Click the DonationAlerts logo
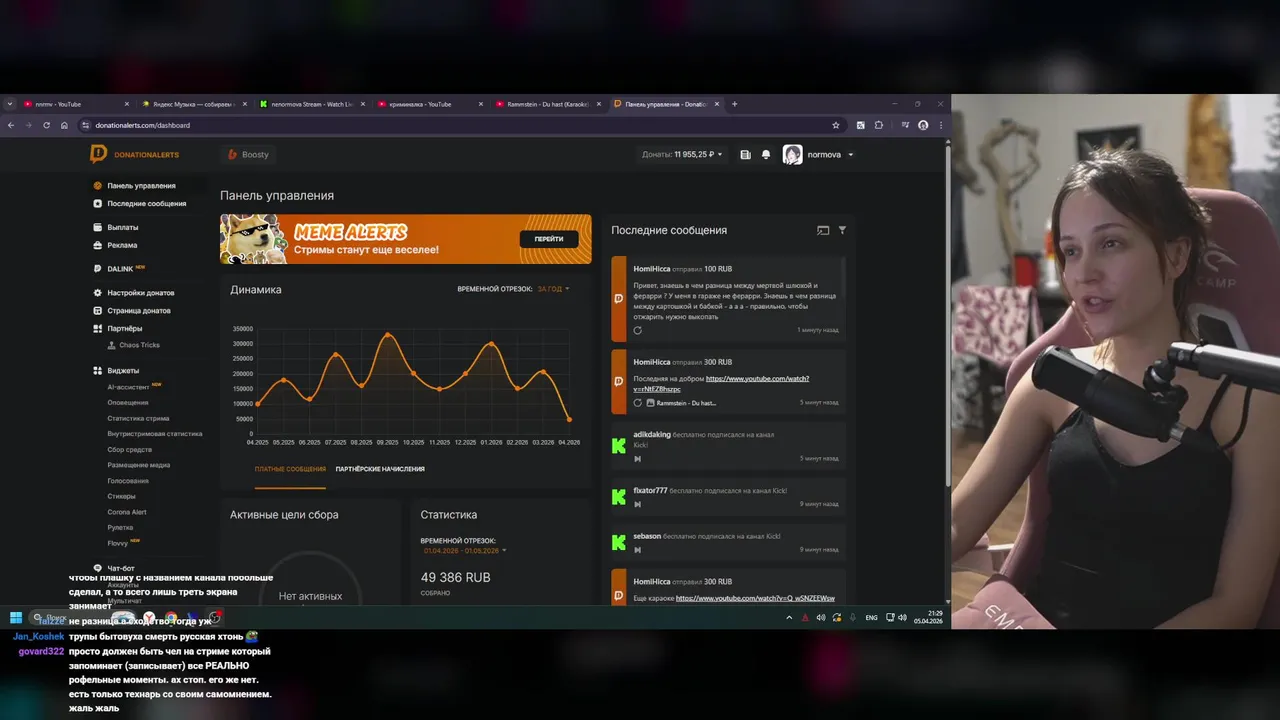This screenshot has width=1280, height=720. pyautogui.click(x=135, y=154)
